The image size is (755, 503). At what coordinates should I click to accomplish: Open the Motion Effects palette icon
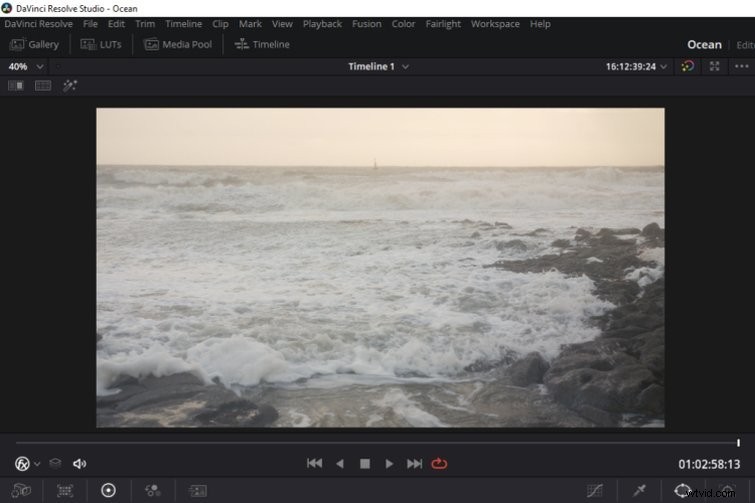(197, 490)
